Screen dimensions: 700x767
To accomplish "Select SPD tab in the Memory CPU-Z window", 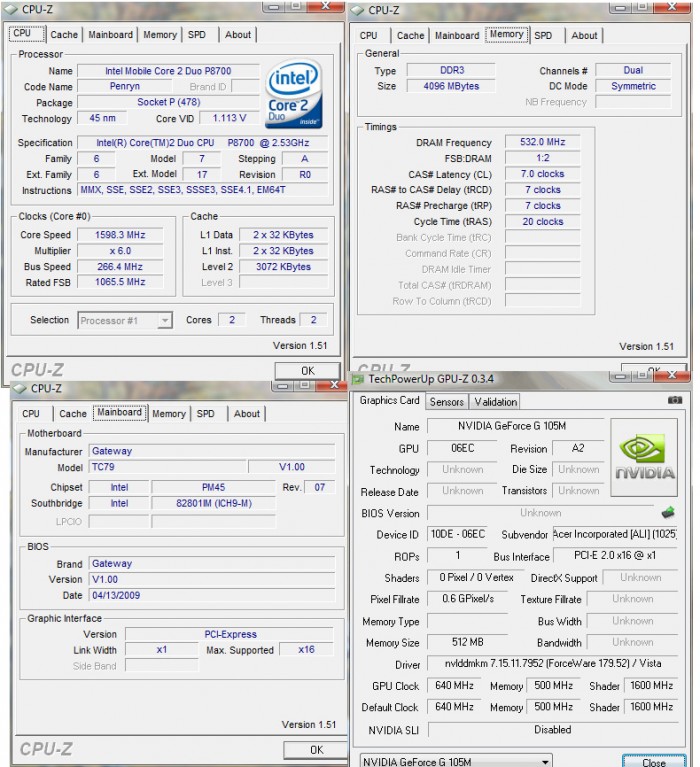I will [543, 36].
